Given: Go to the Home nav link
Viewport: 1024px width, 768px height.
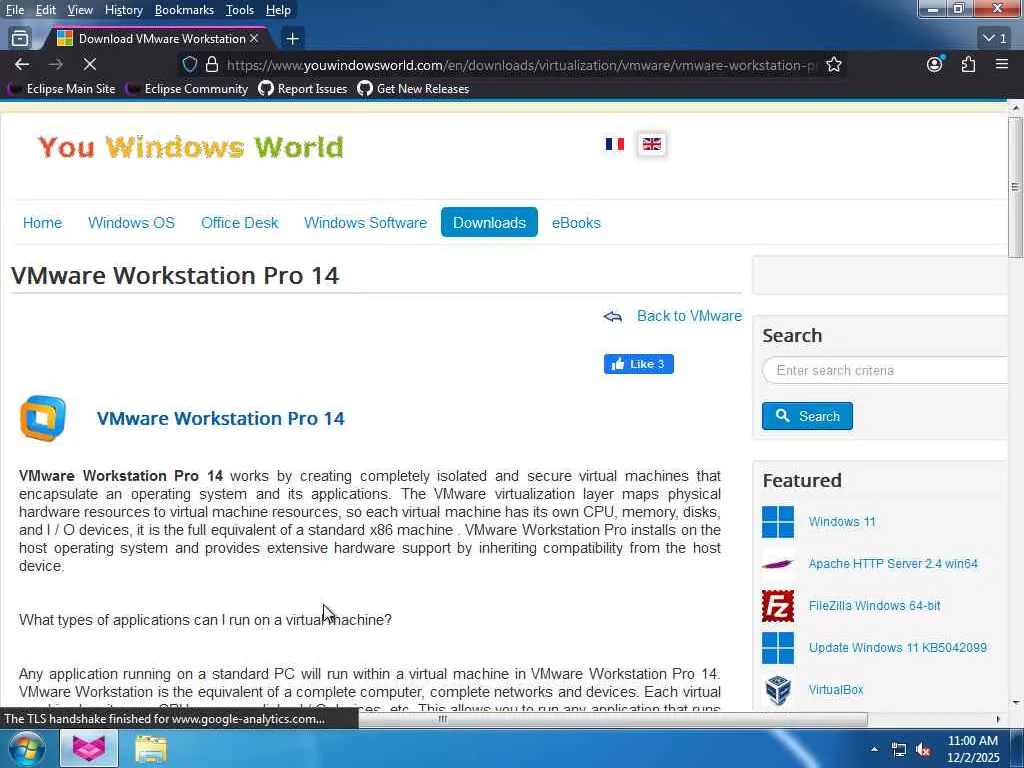Looking at the screenshot, I should tap(42, 223).
